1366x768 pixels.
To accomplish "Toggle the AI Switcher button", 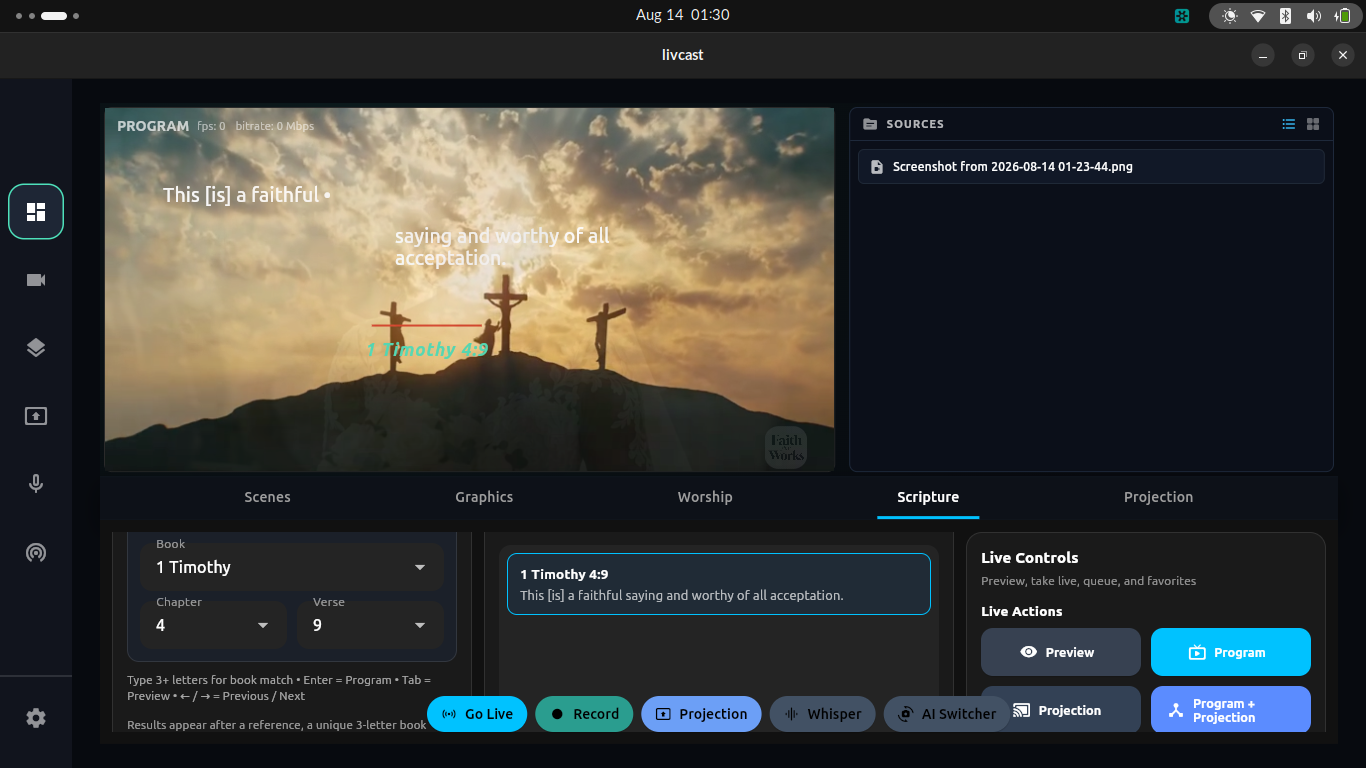I will tap(947, 714).
